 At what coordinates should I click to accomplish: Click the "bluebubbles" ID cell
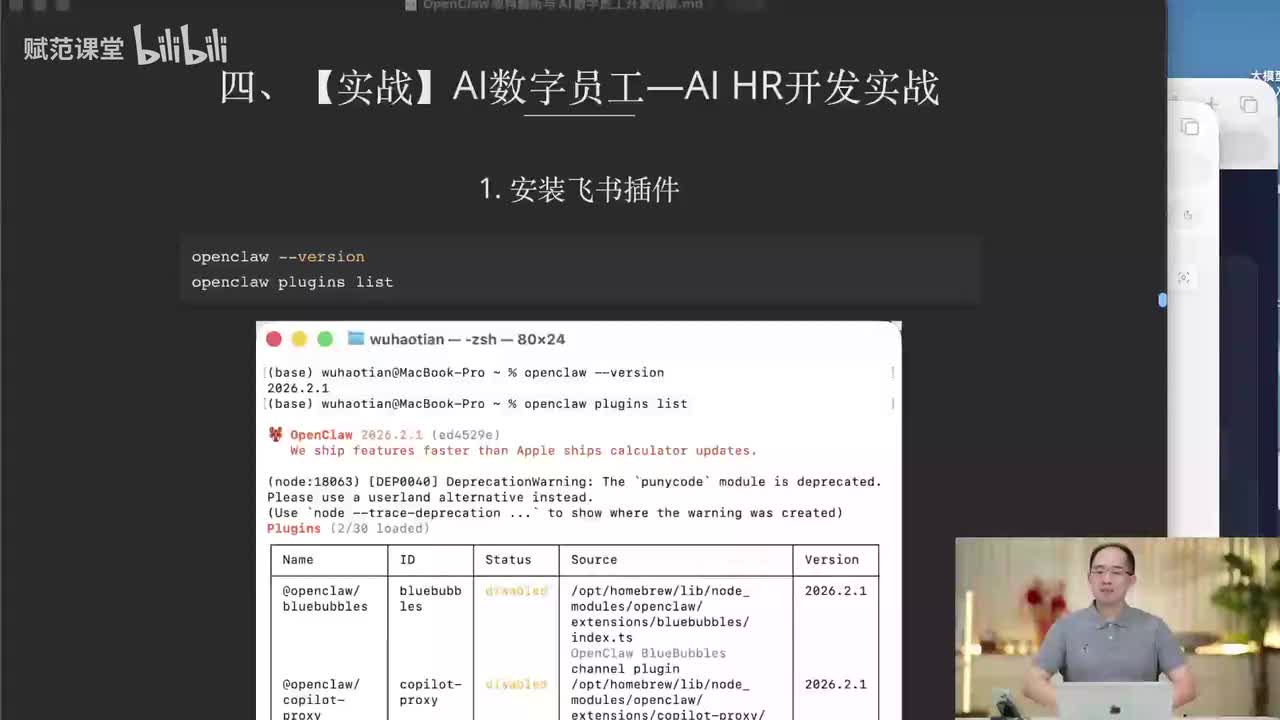coord(430,599)
